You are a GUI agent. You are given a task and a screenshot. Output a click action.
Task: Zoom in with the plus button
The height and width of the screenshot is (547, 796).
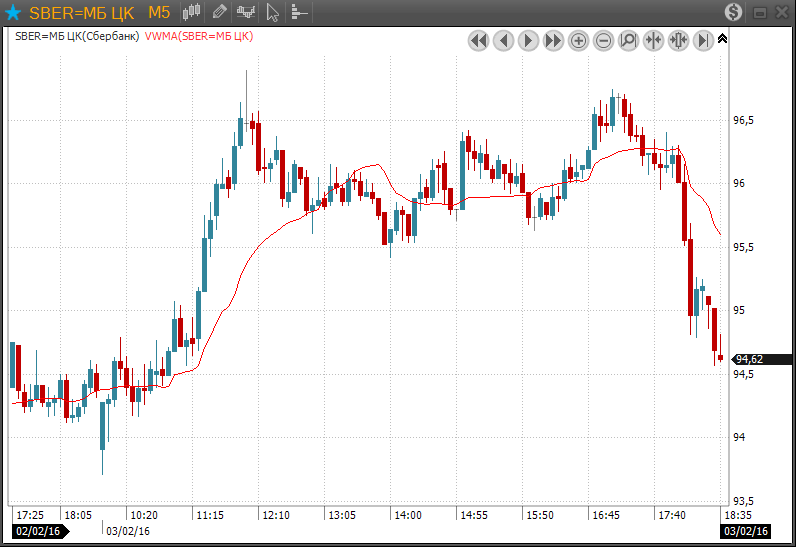pyautogui.click(x=579, y=41)
